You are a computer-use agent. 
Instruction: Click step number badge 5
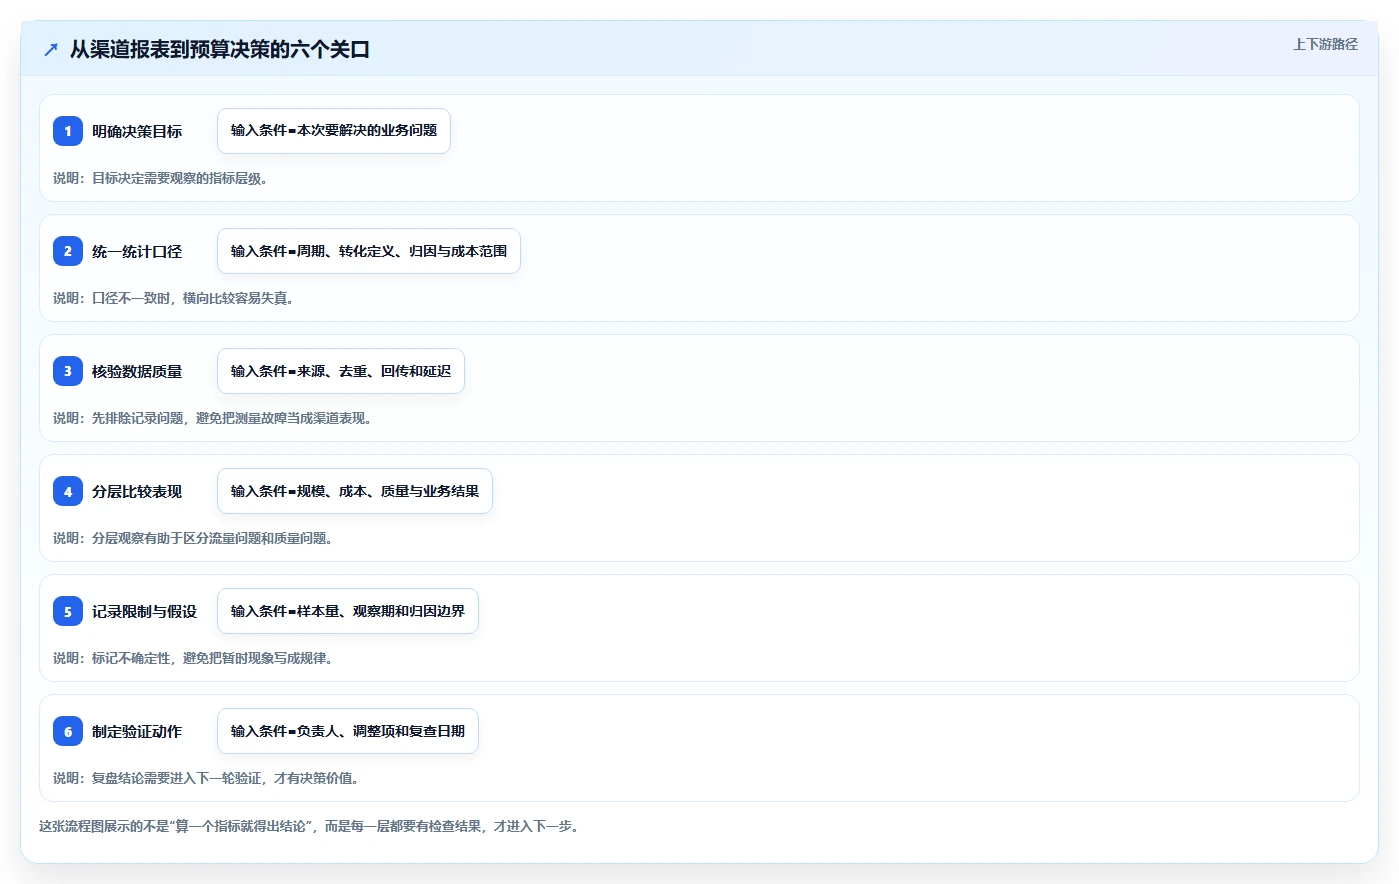point(68,611)
